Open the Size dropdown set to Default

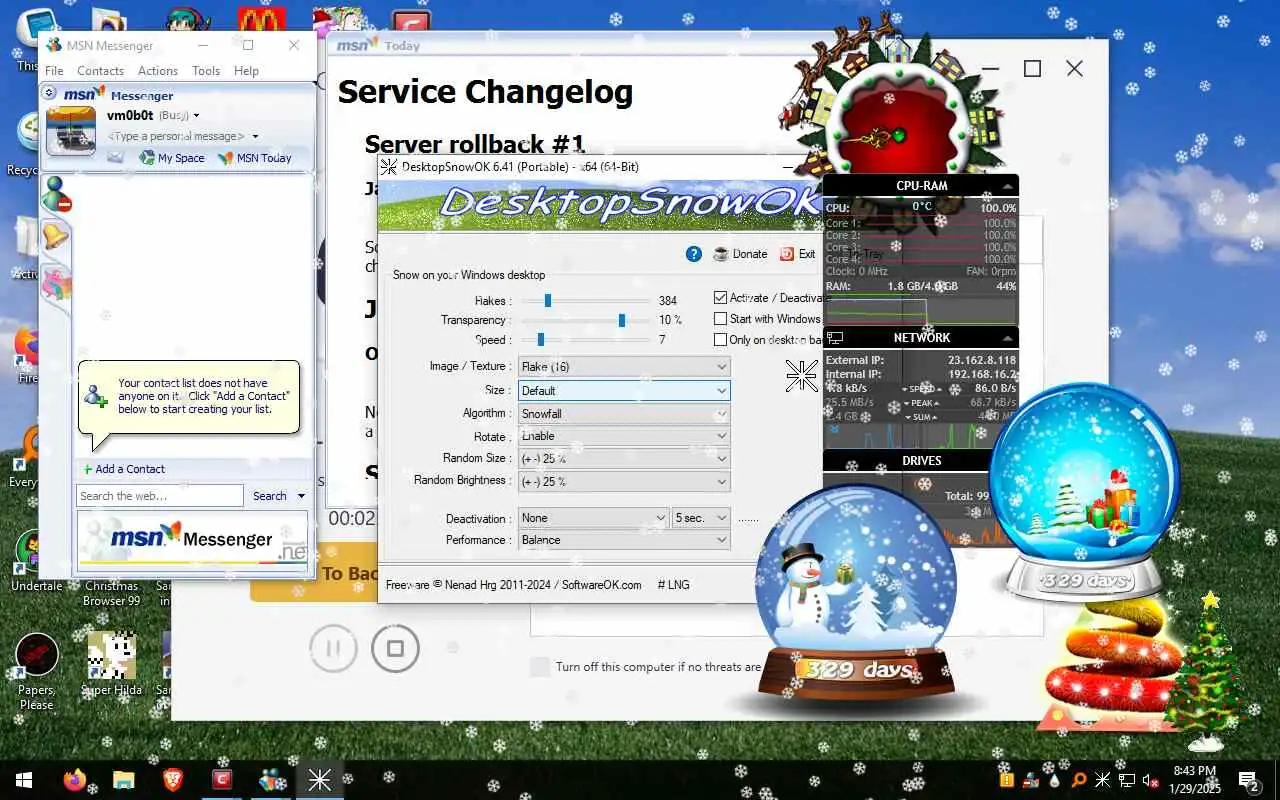[624, 390]
